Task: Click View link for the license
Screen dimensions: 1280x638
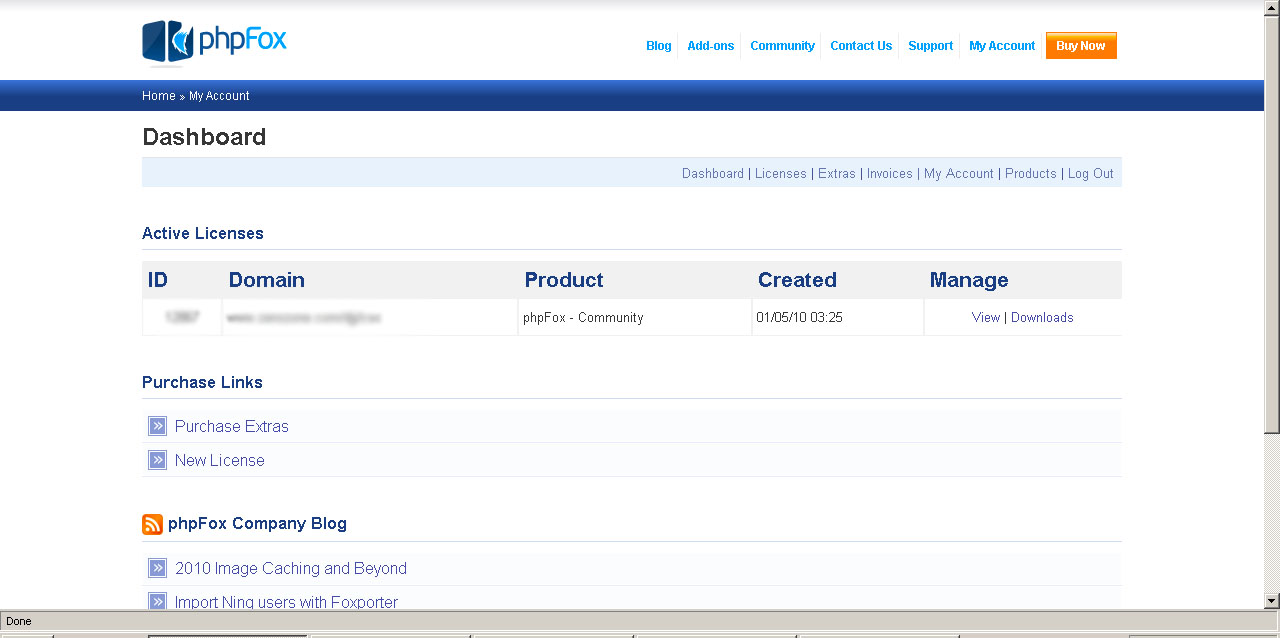Action: (986, 318)
